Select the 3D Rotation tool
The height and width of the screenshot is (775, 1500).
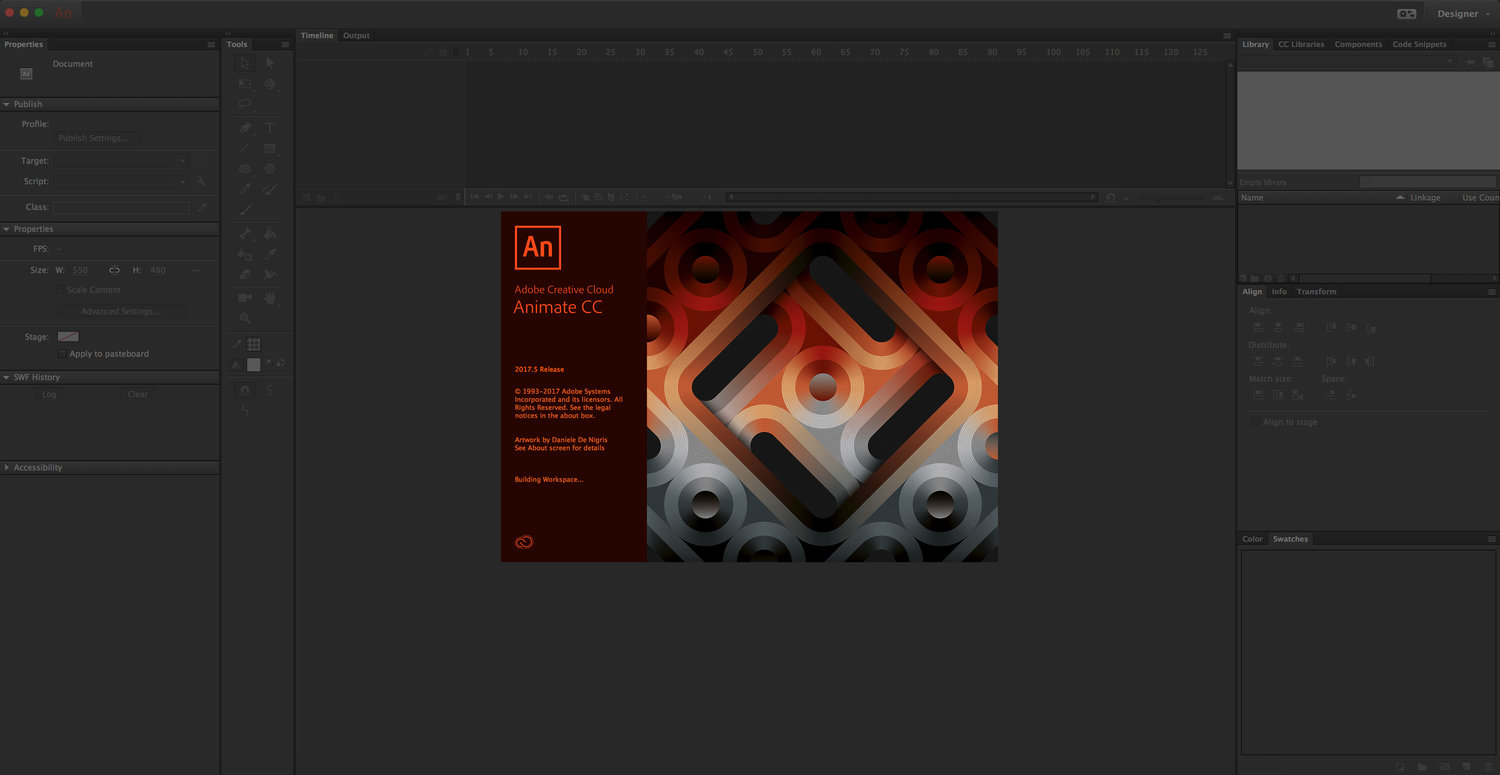[270, 84]
